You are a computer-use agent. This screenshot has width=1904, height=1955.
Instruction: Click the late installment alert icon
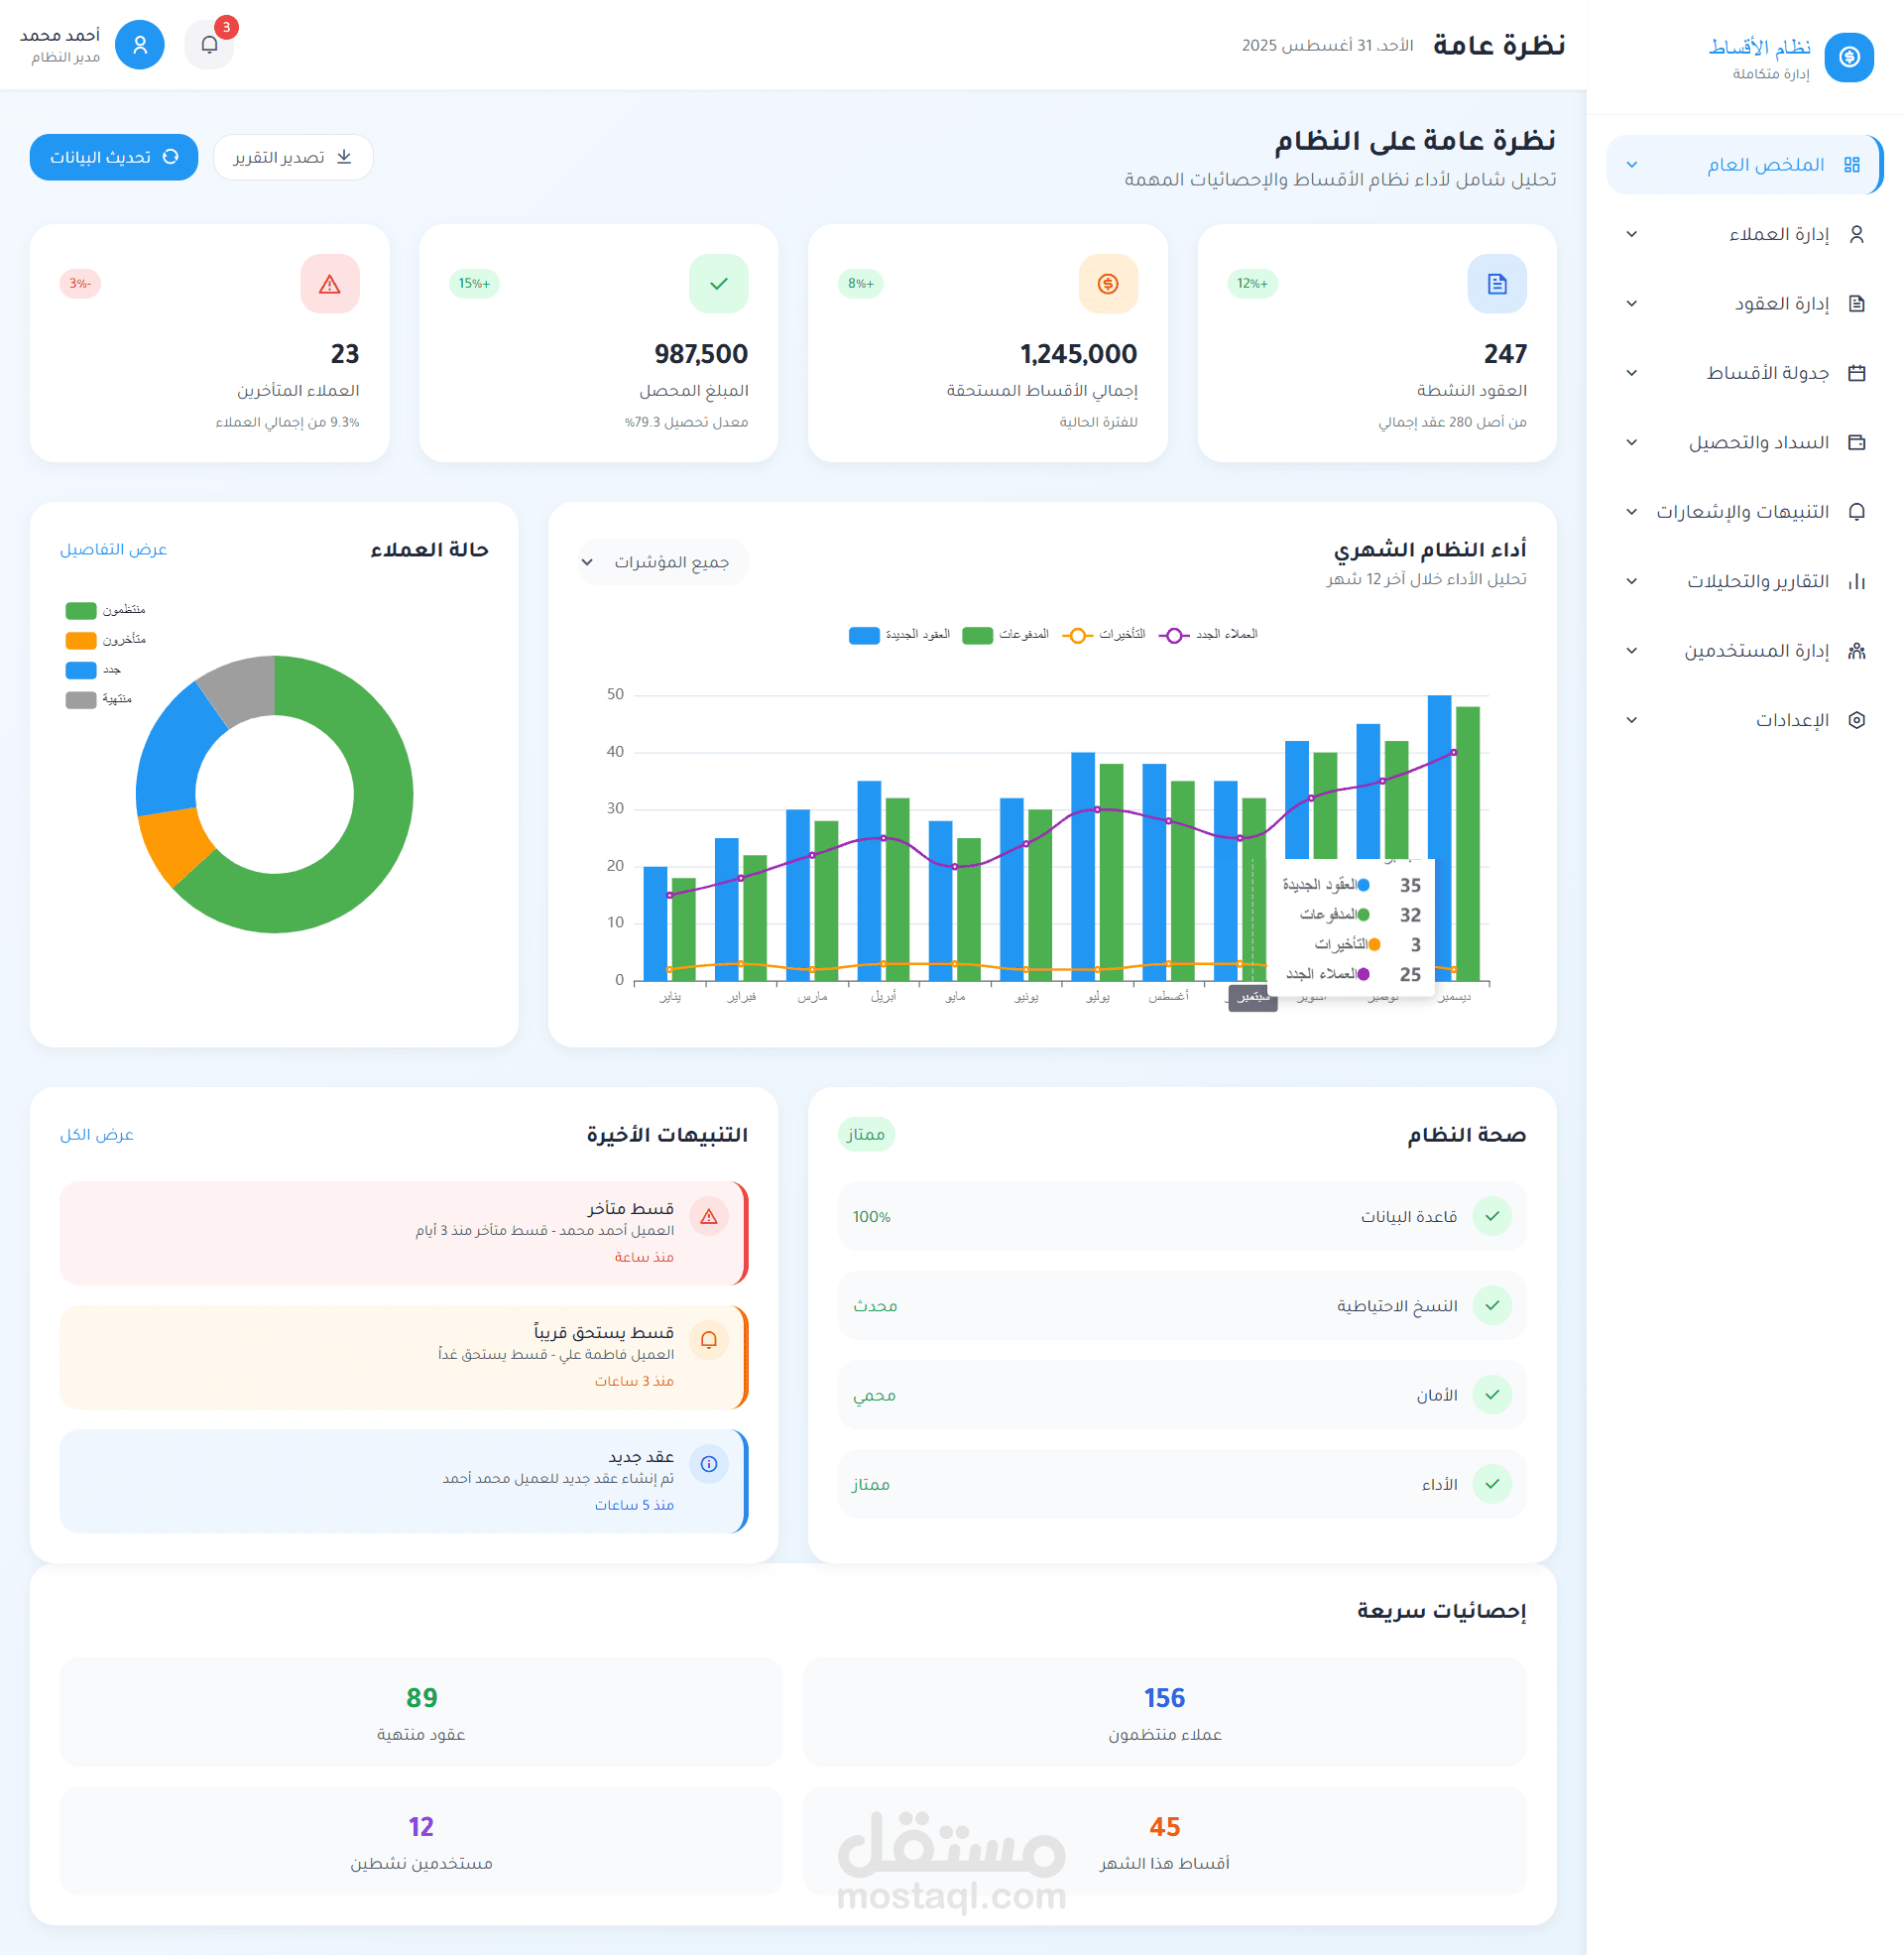tap(708, 1216)
